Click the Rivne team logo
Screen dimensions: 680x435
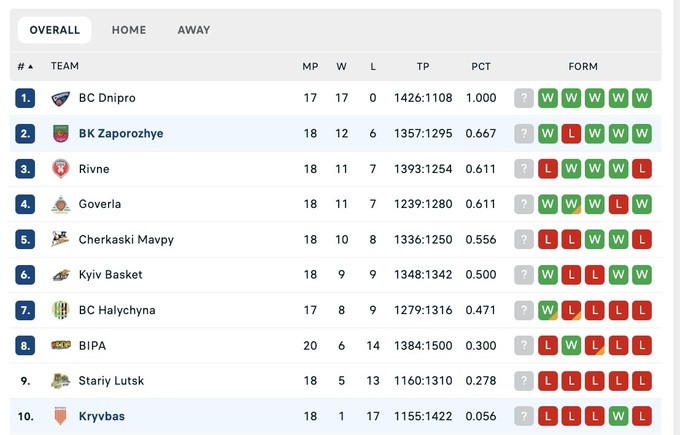click(x=61, y=169)
